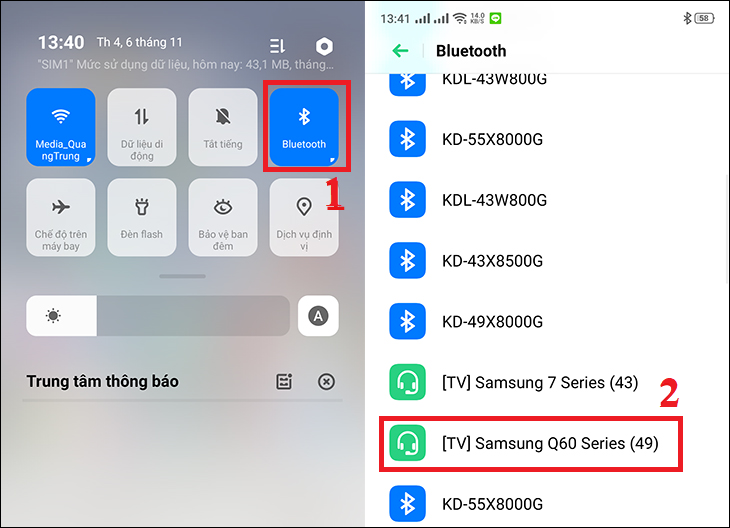Tap the green back arrow
The height and width of the screenshot is (528, 730).
[400, 51]
